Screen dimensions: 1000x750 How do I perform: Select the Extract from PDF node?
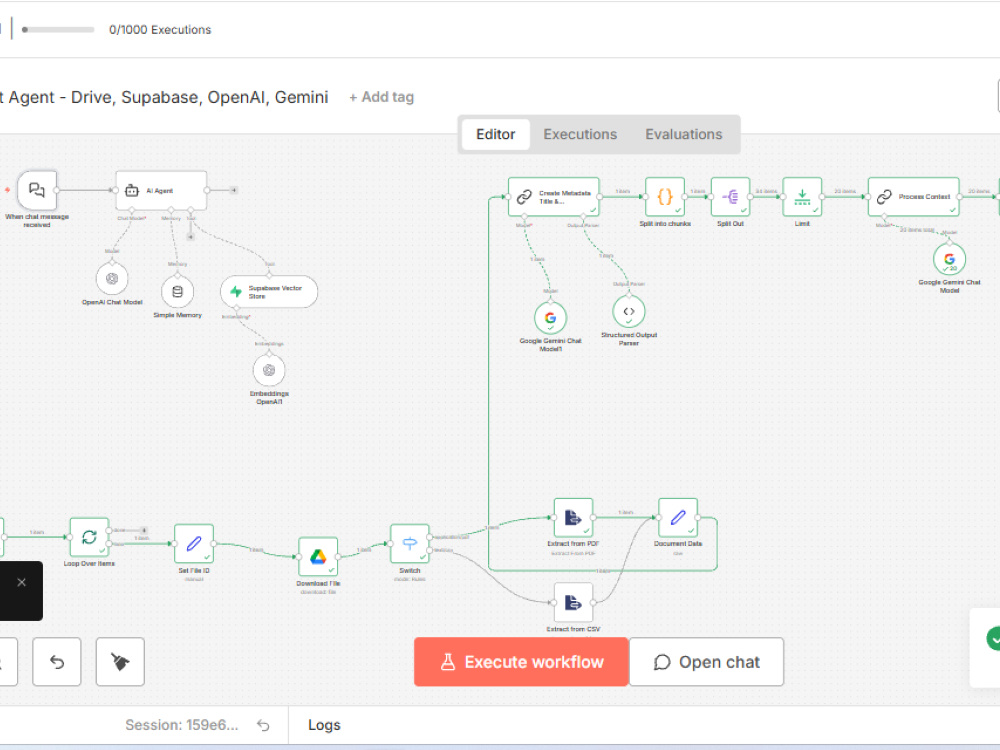[573, 517]
